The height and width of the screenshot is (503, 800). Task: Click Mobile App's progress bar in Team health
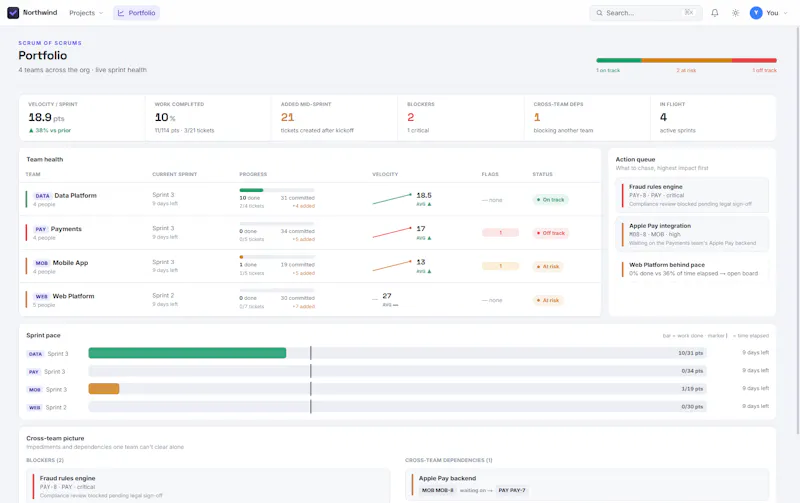[x=277, y=257]
